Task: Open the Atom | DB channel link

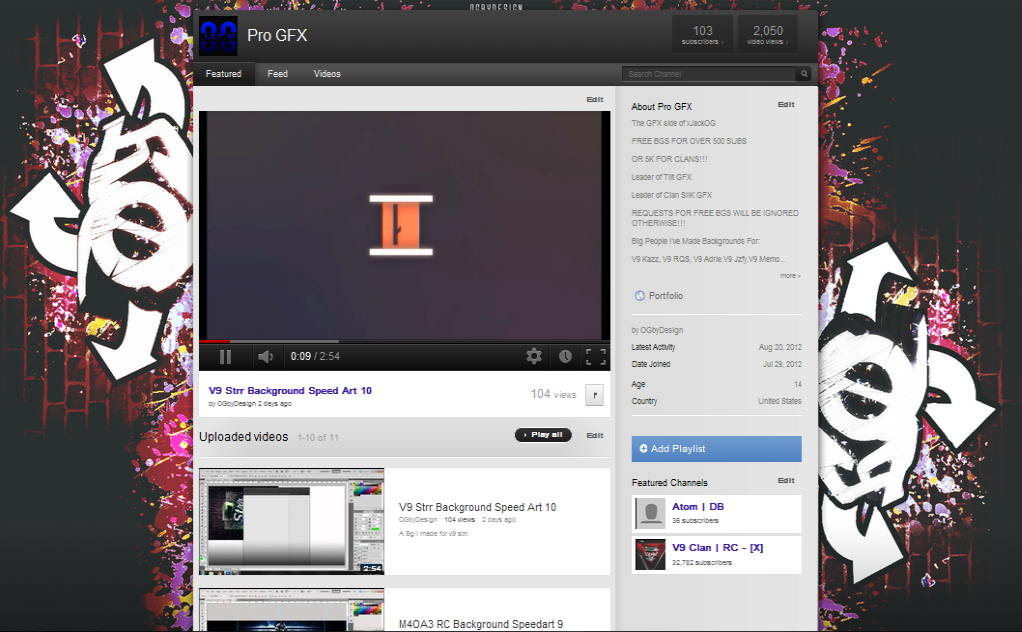Action: (698, 506)
